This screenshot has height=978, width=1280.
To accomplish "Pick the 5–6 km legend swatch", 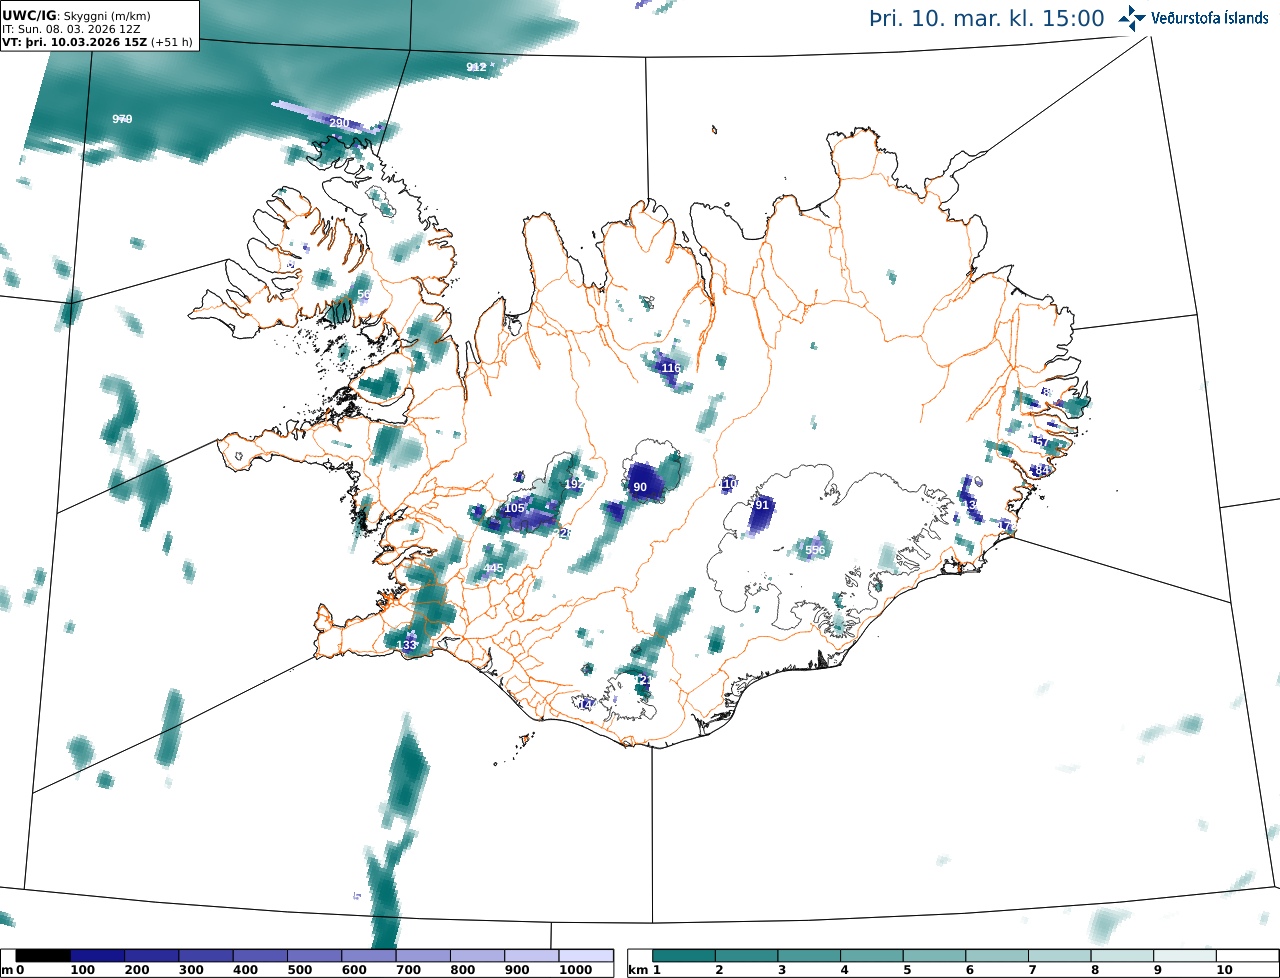I will coord(935,956).
